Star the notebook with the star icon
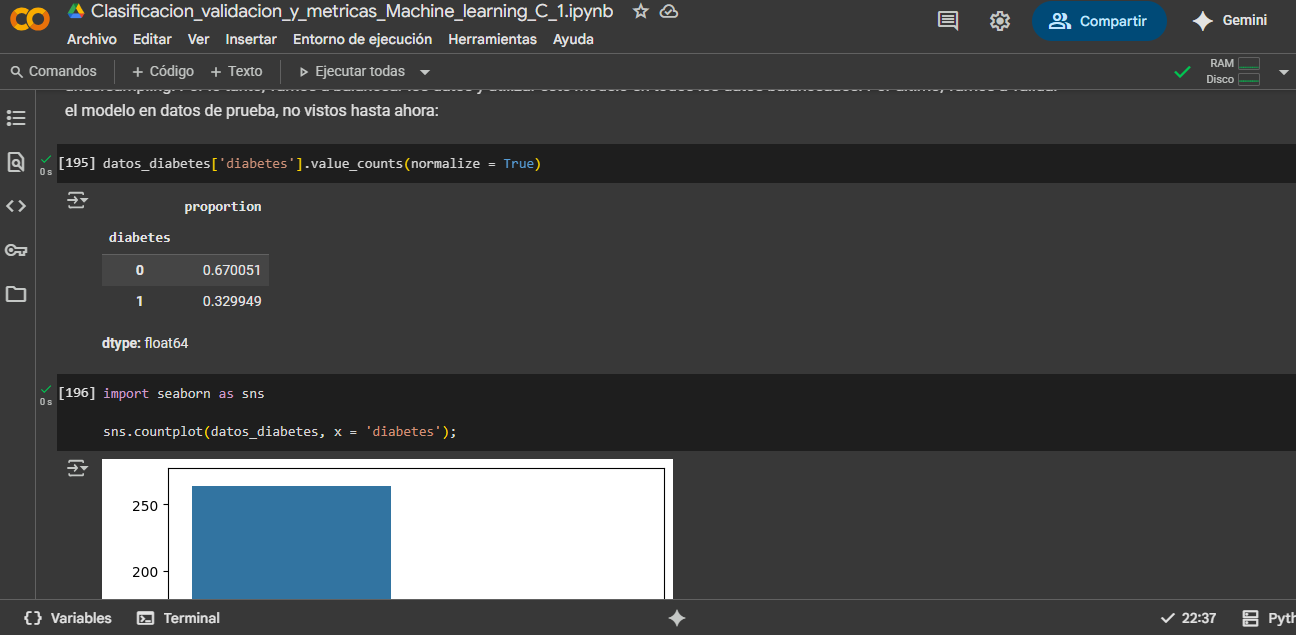The height and width of the screenshot is (635, 1296). [x=641, y=12]
